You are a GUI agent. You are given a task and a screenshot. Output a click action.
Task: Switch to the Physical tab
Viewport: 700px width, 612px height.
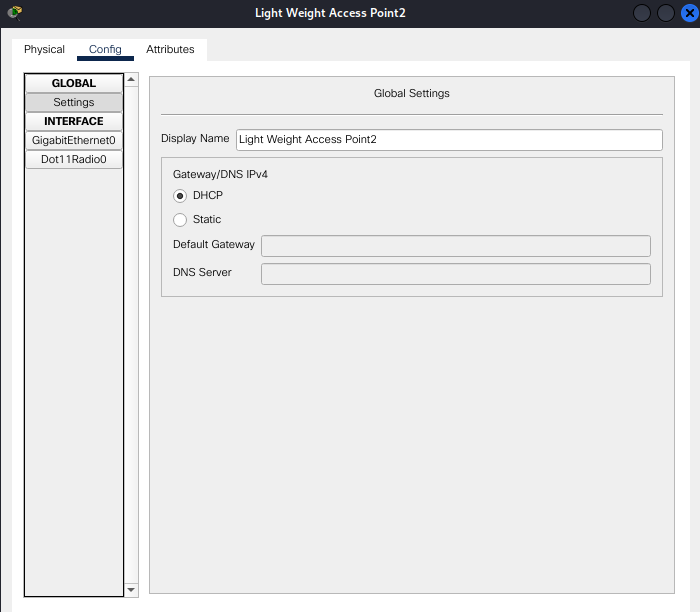tap(44, 49)
